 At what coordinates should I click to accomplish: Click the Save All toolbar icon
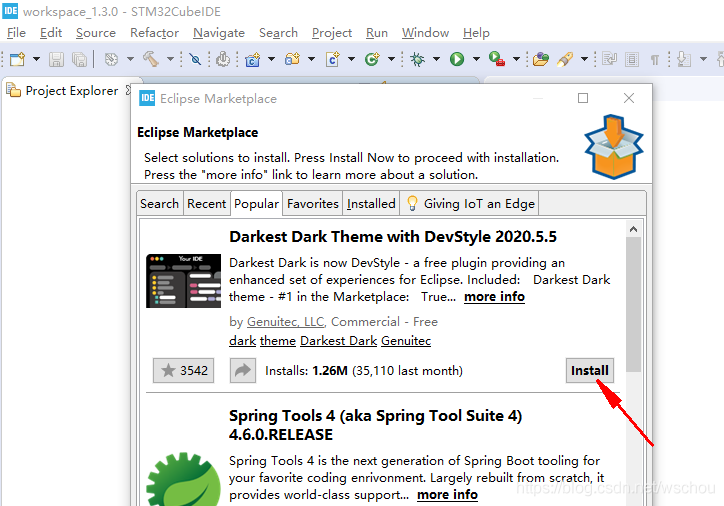[x=79, y=59]
